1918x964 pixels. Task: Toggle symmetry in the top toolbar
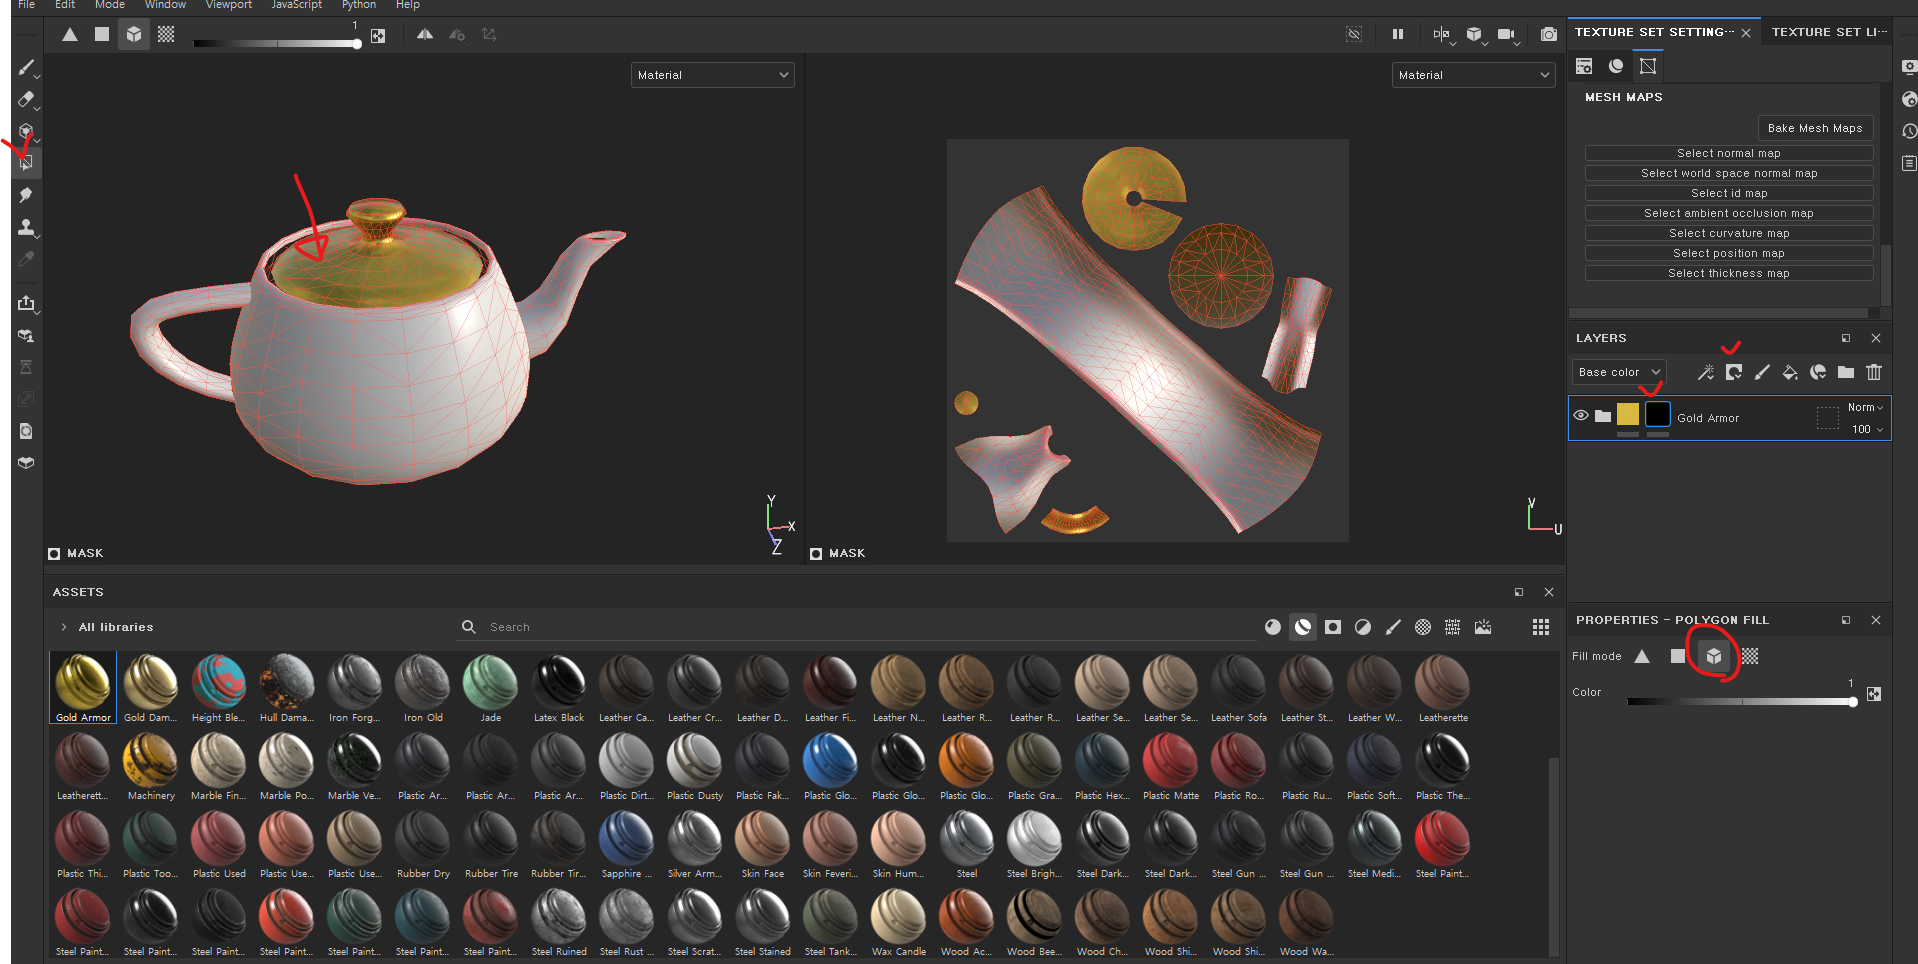(425, 35)
